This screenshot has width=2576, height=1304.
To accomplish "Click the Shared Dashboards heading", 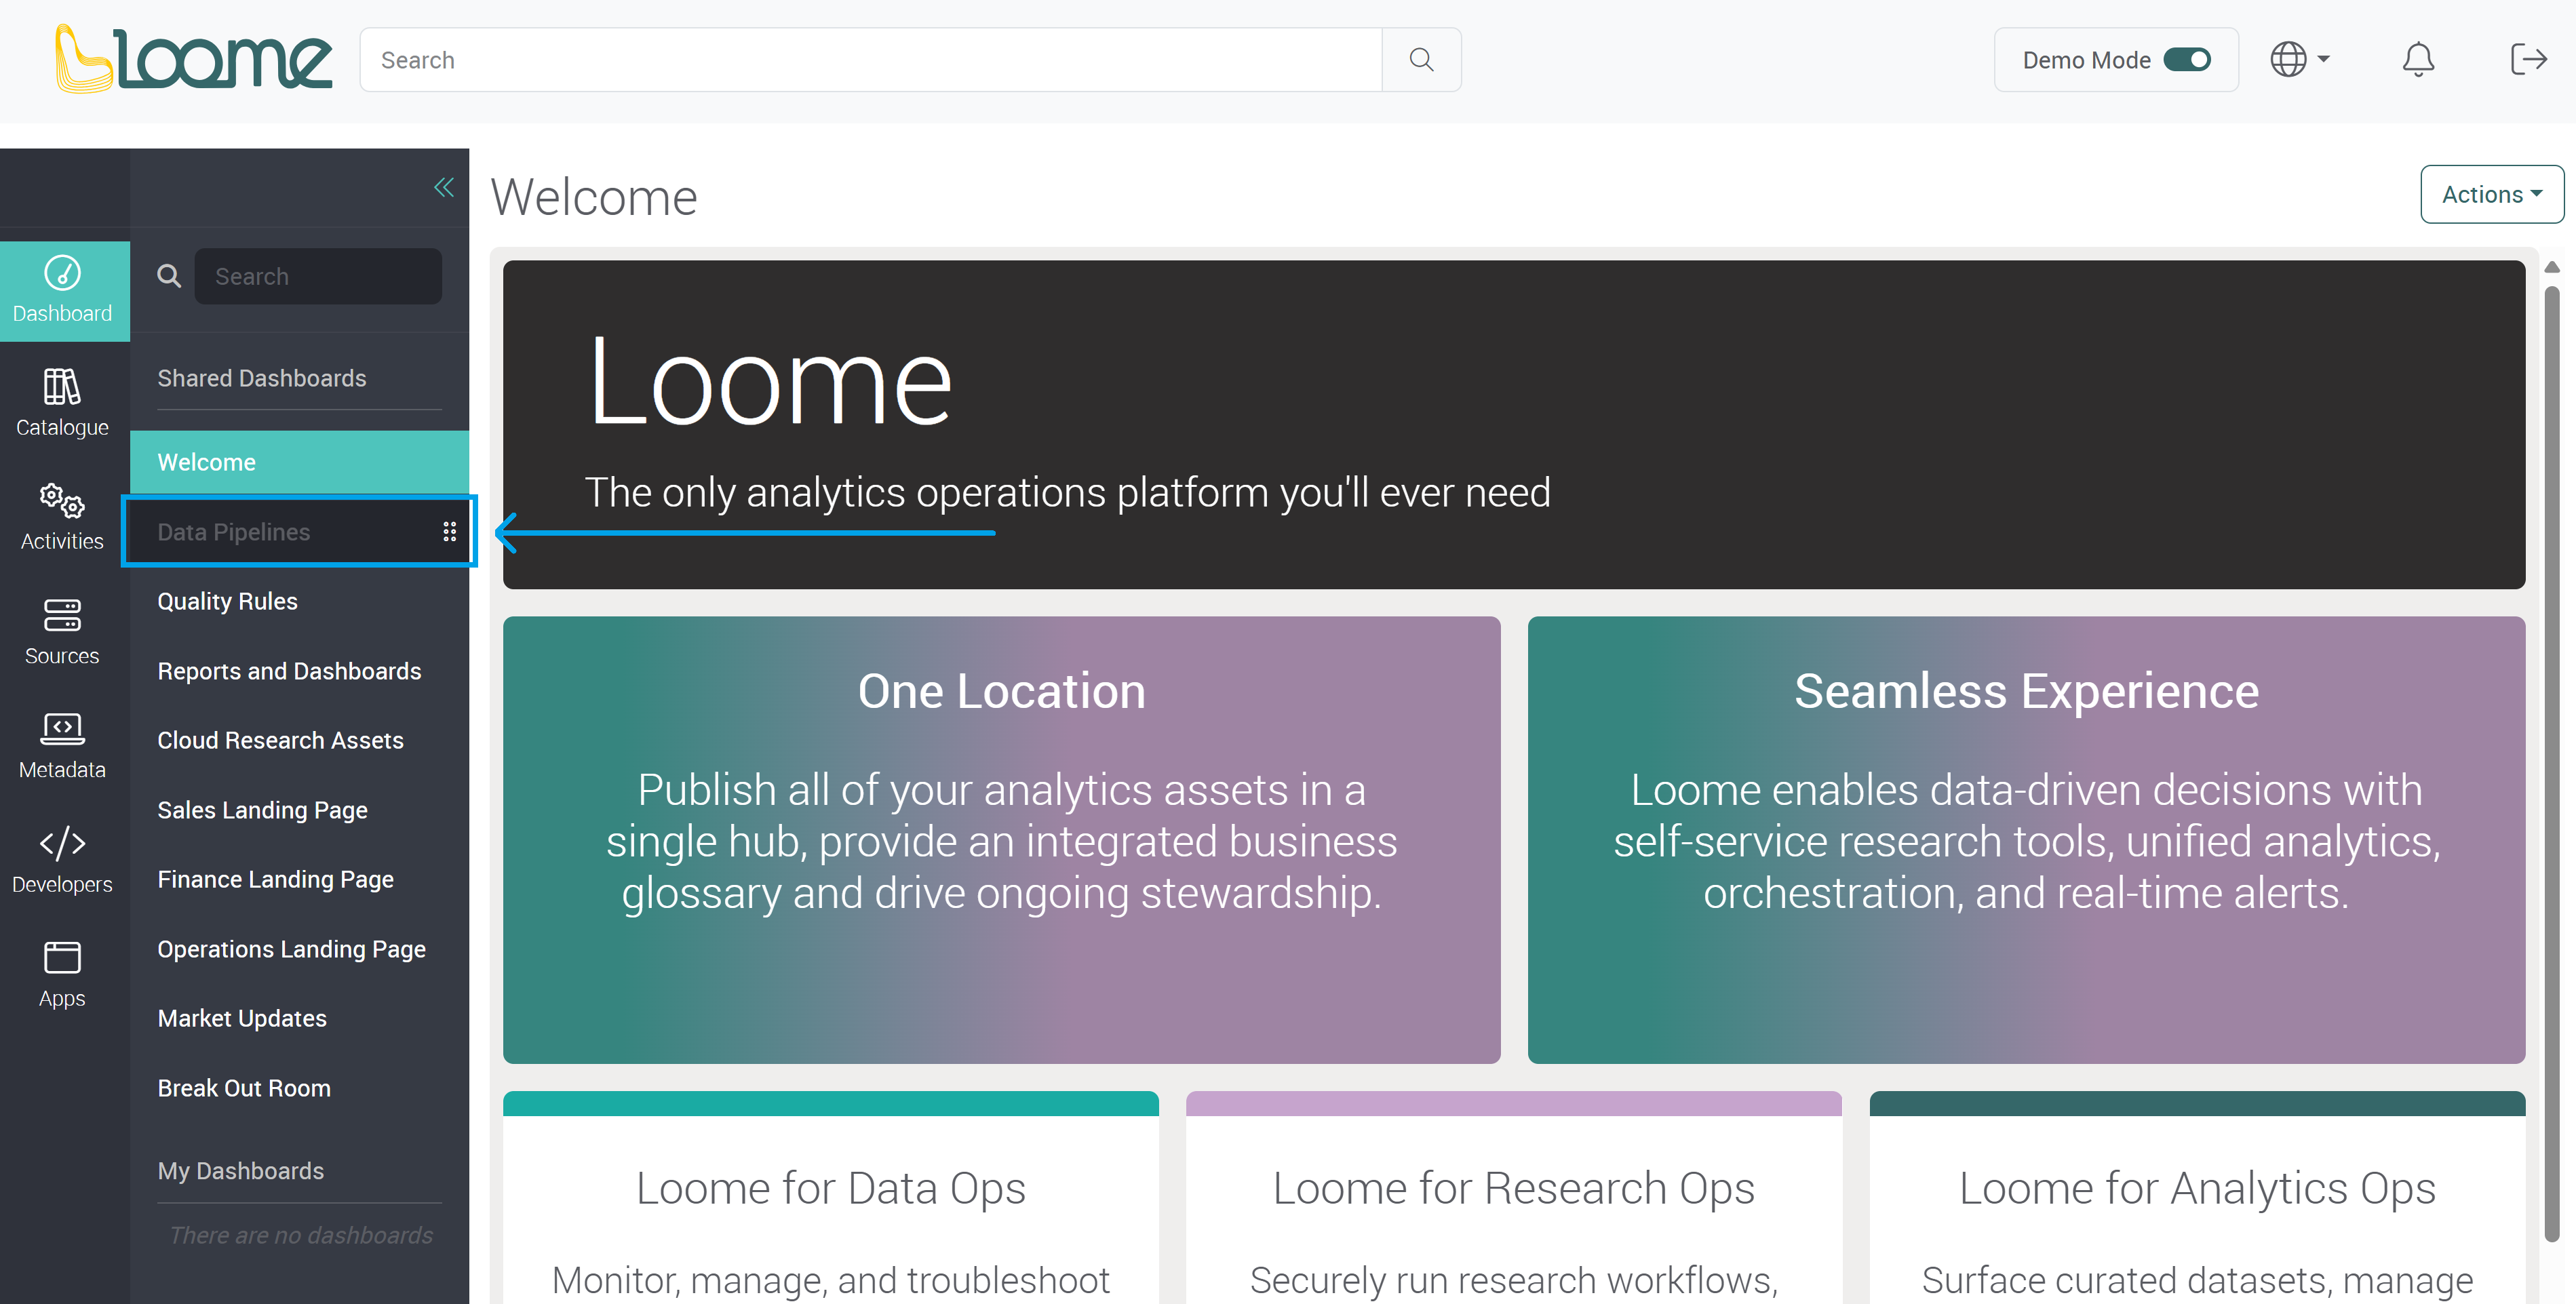I will coord(262,378).
